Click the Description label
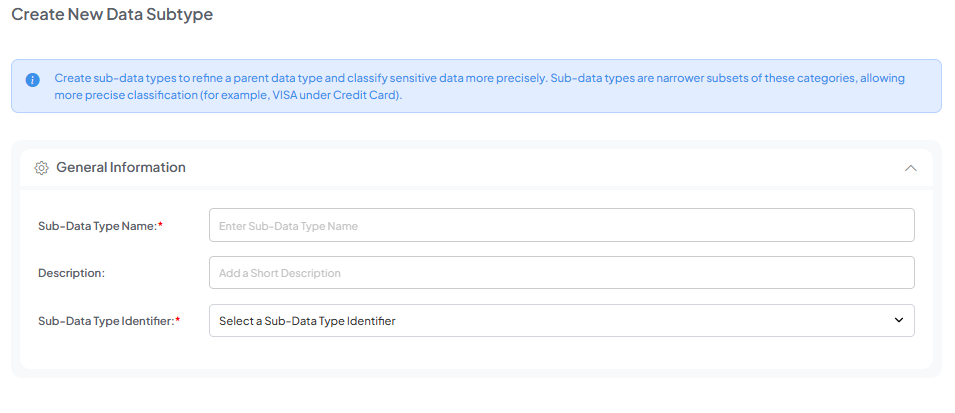 [71, 273]
